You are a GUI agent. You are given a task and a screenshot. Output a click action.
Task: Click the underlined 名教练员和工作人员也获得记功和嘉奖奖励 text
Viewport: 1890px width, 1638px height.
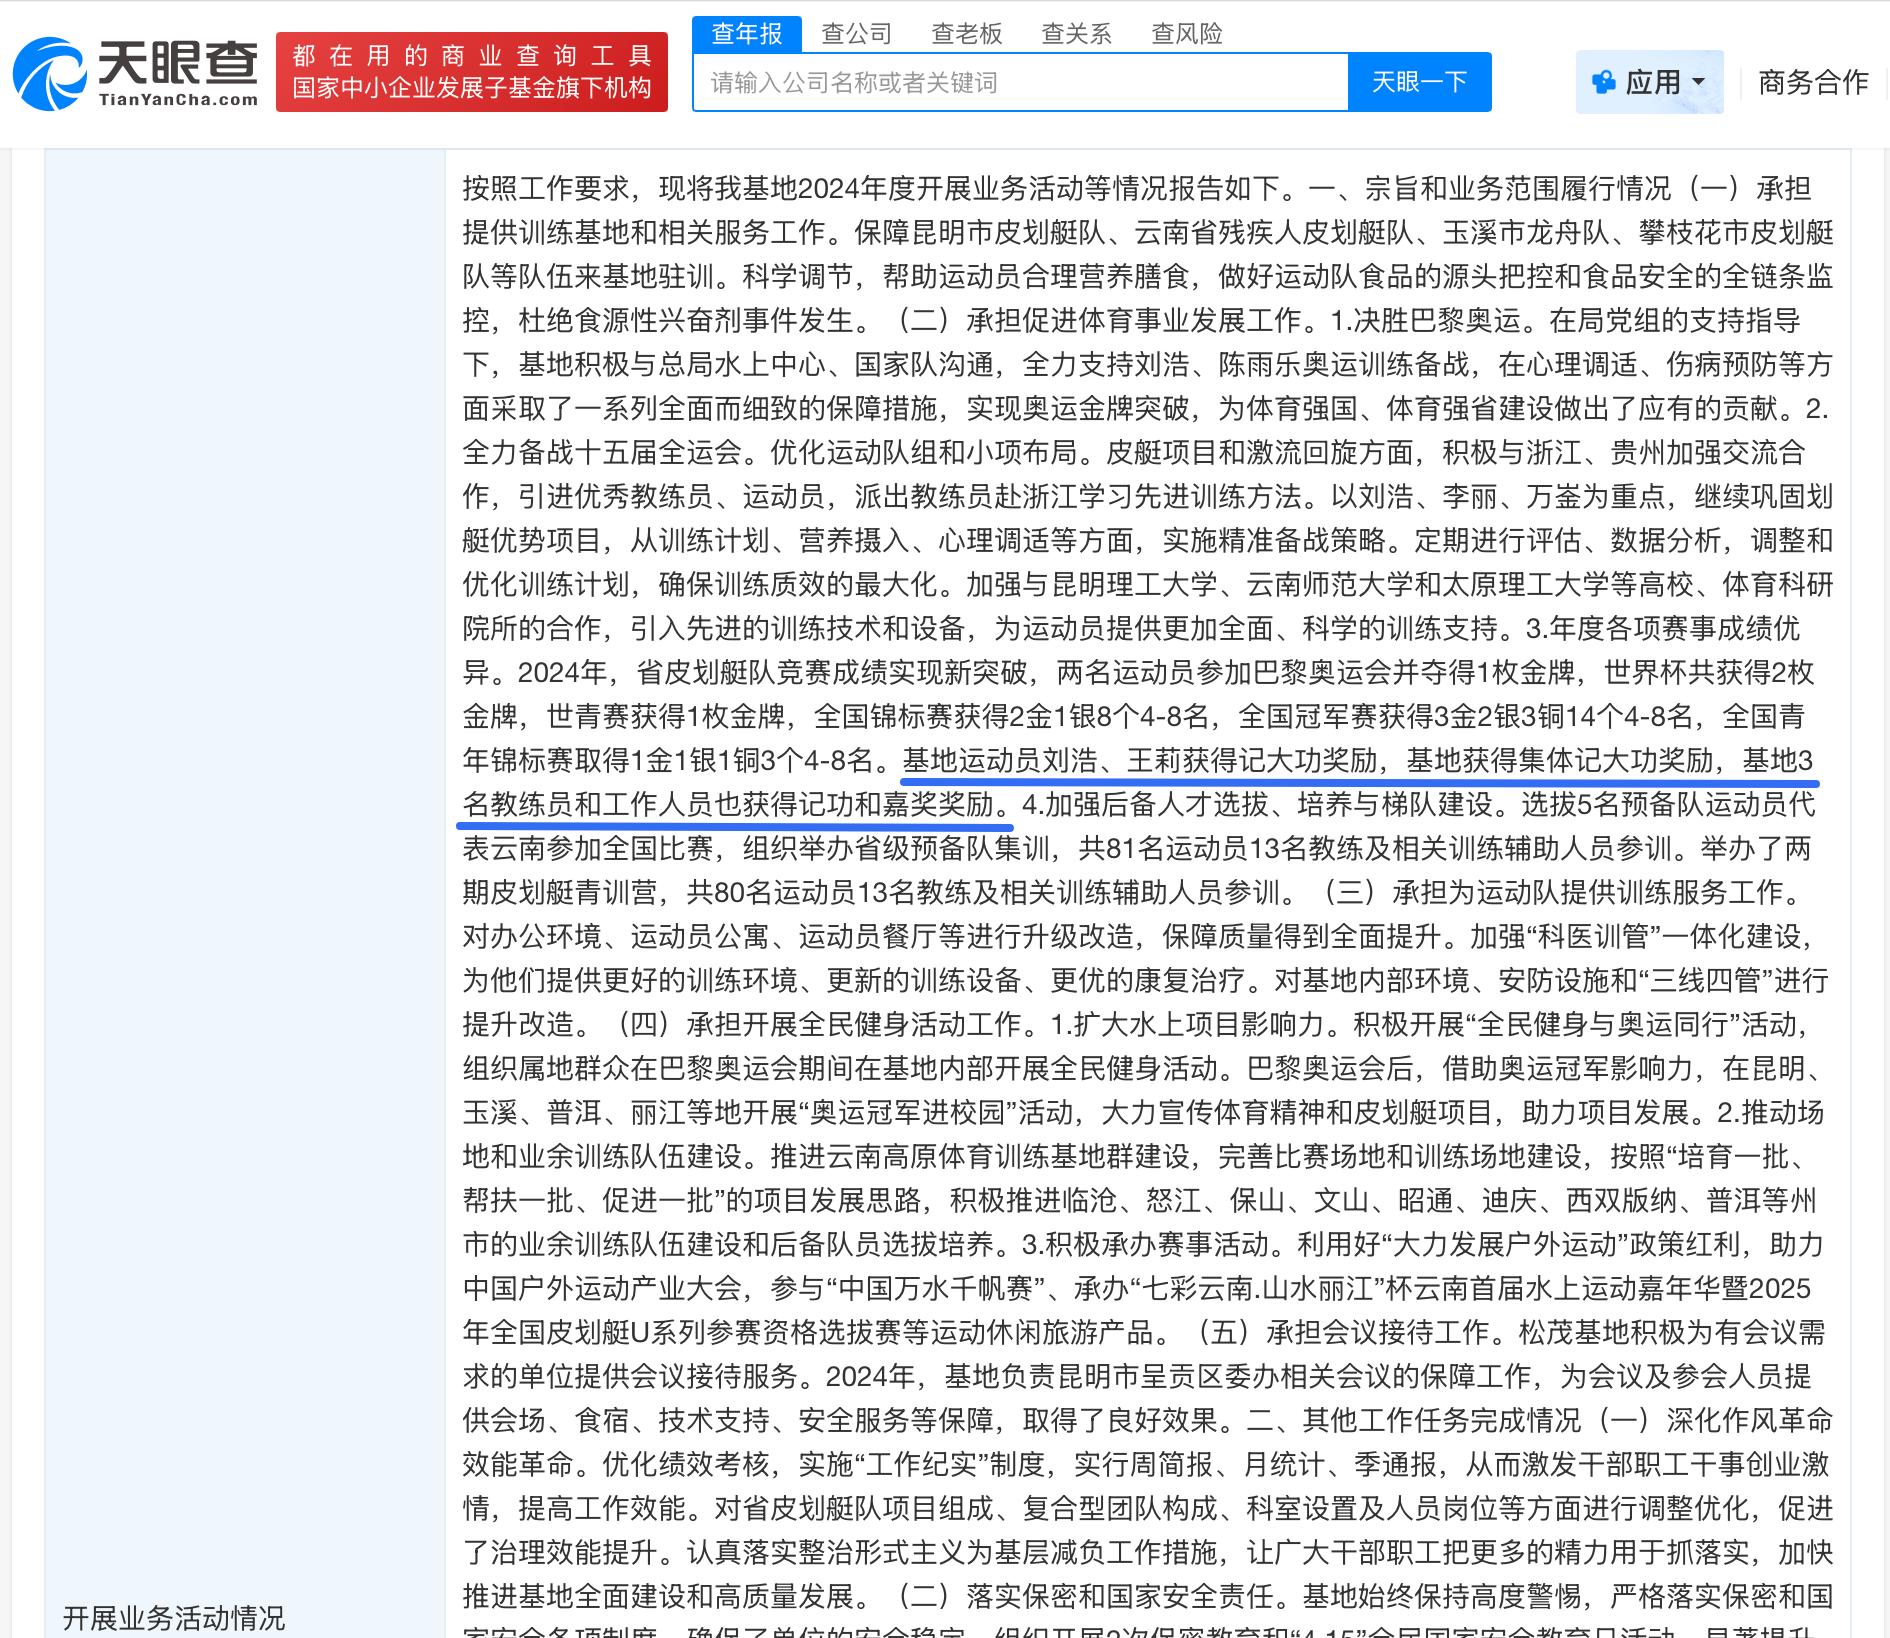coord(736,805)
